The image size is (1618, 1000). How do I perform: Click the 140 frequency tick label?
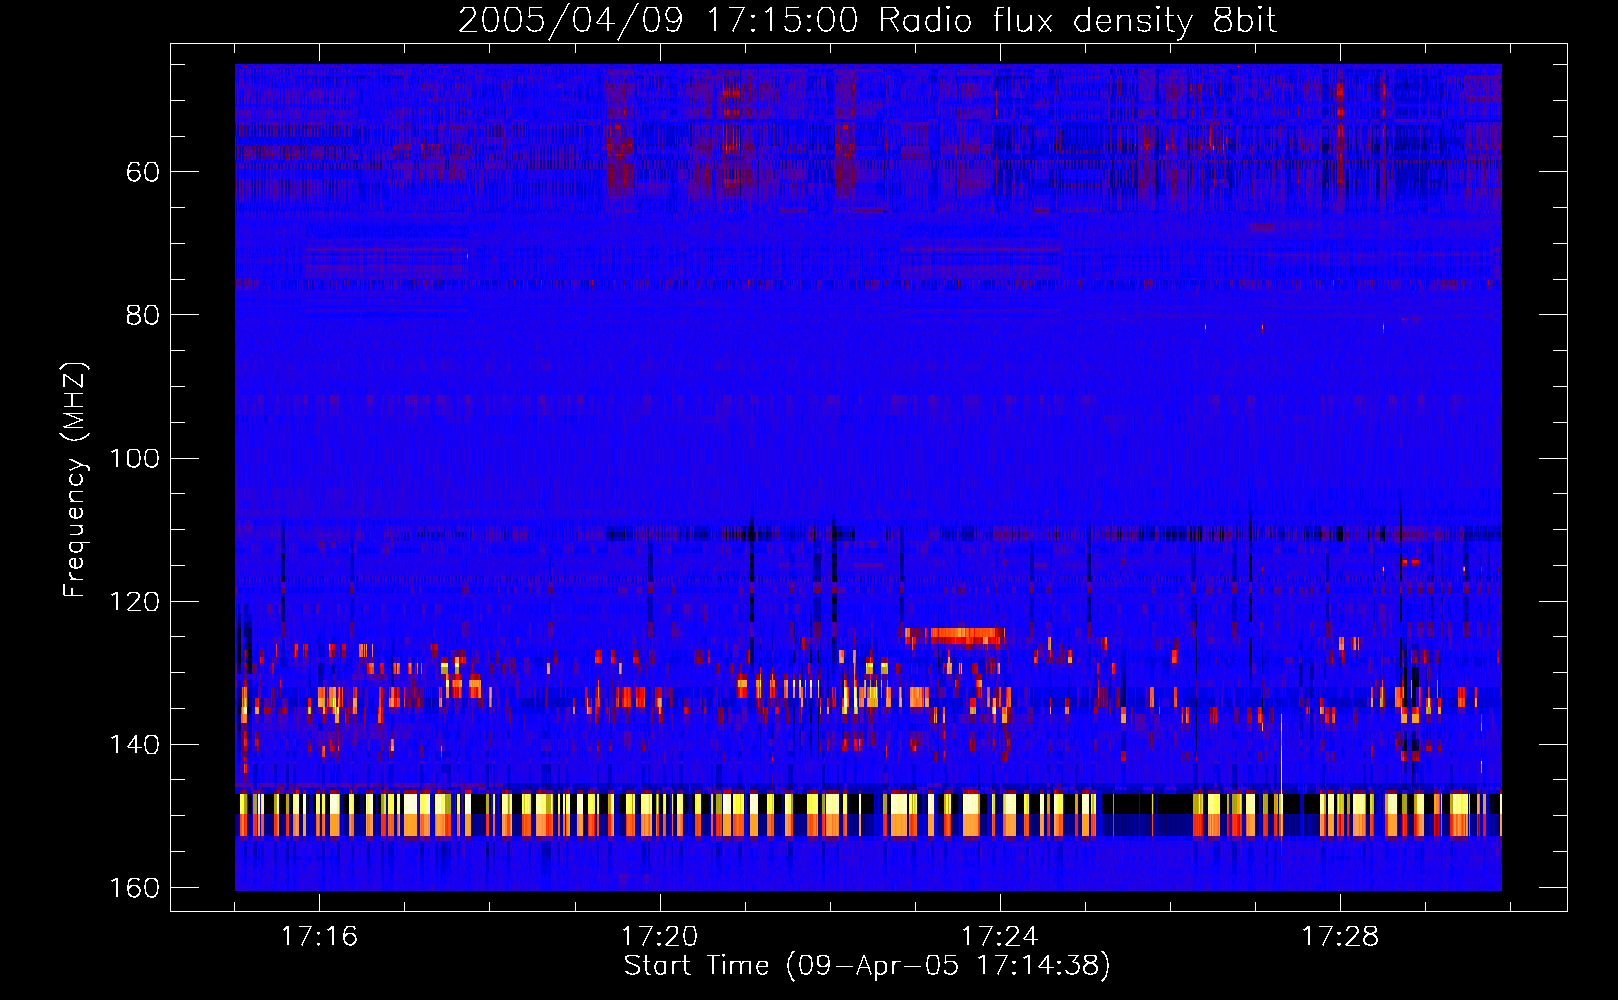[x=135, y=744]
